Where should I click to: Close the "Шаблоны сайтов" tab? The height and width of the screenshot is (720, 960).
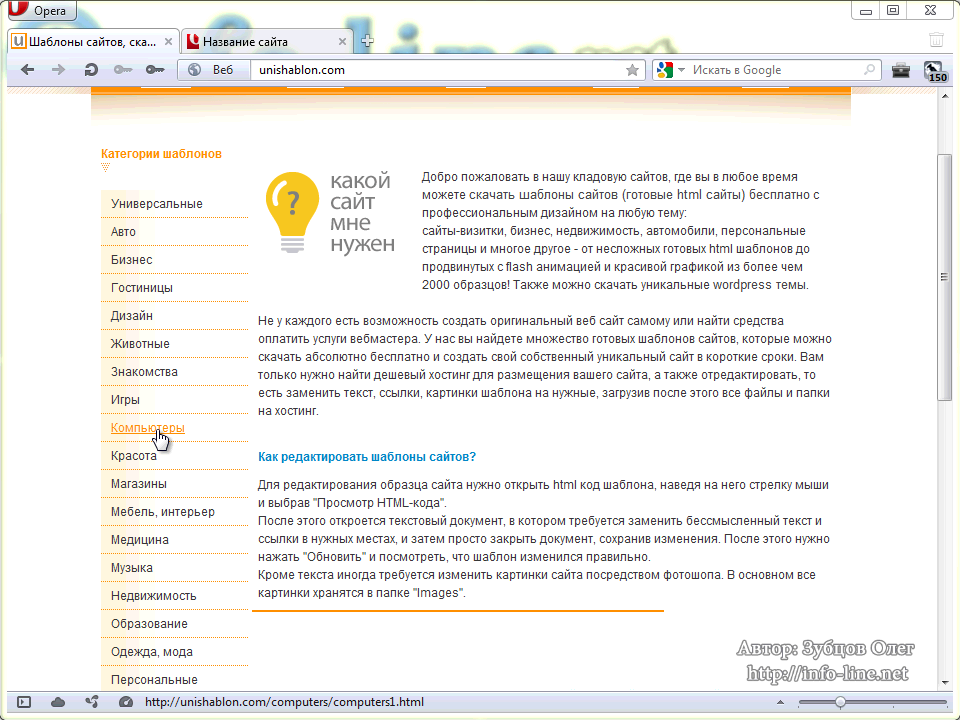click(168, 42)
